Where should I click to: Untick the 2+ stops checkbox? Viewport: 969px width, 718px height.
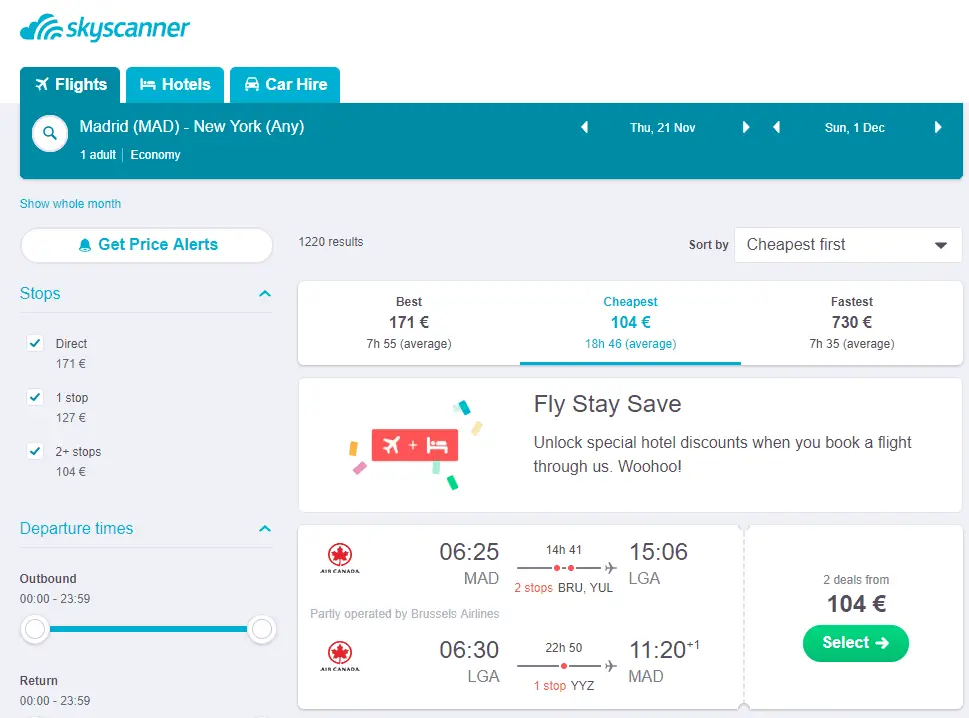(36, 451)
